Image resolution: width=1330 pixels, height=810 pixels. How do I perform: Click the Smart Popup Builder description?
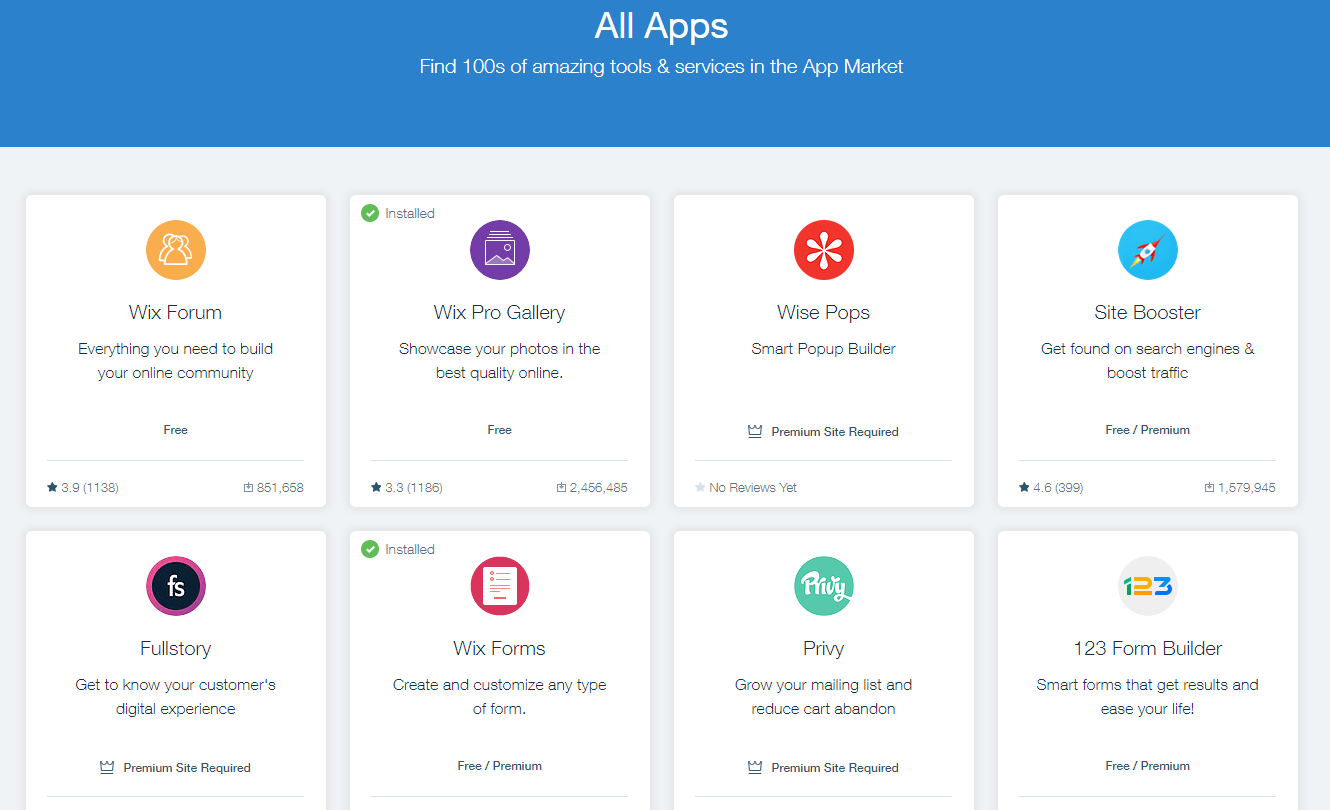click(x=824, y=349)
